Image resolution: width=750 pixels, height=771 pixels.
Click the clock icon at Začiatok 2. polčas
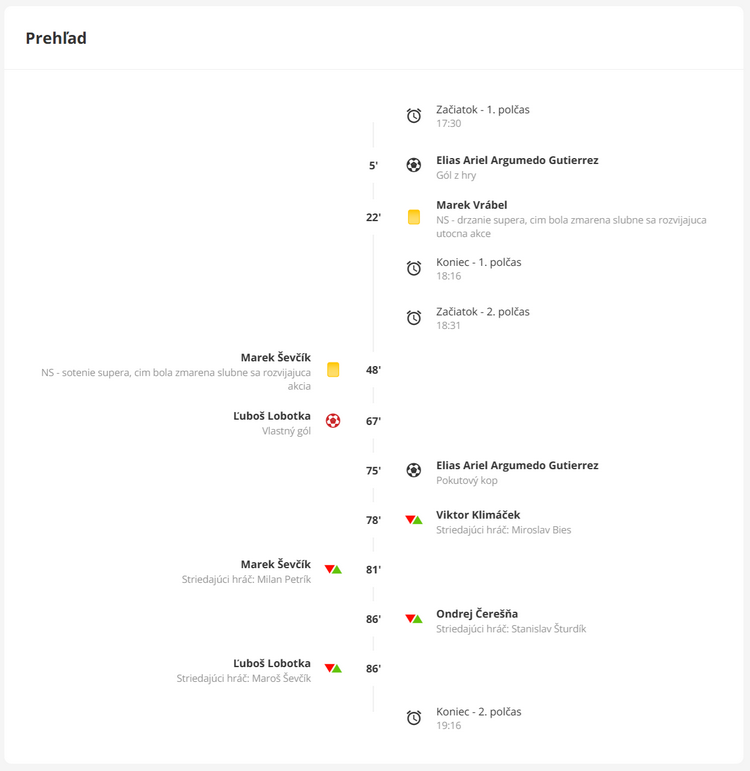click(x=414, y=318)
